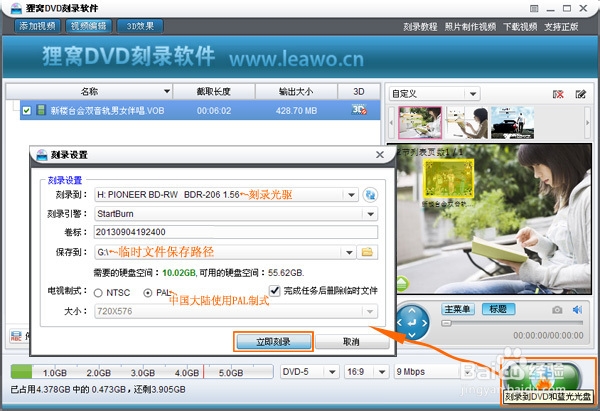Show more templates with the right arrow
The width and height of the screenshot is (600, 411).
coord(587,122)
